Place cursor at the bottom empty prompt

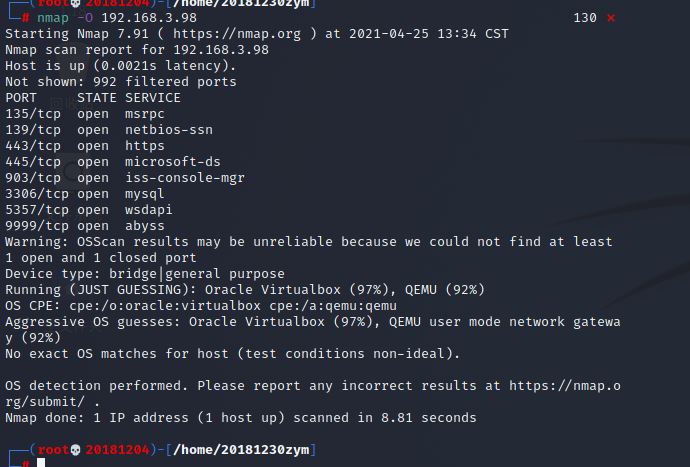pyautogui.click(x=42, y=463)
